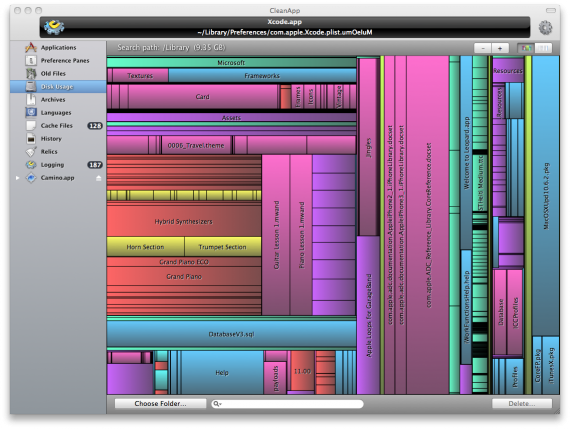Image resolution: width=570 pixels, height=429 pixels.
Task: Expand Camino.app disclosure triangle
Action: pos(17,178)
